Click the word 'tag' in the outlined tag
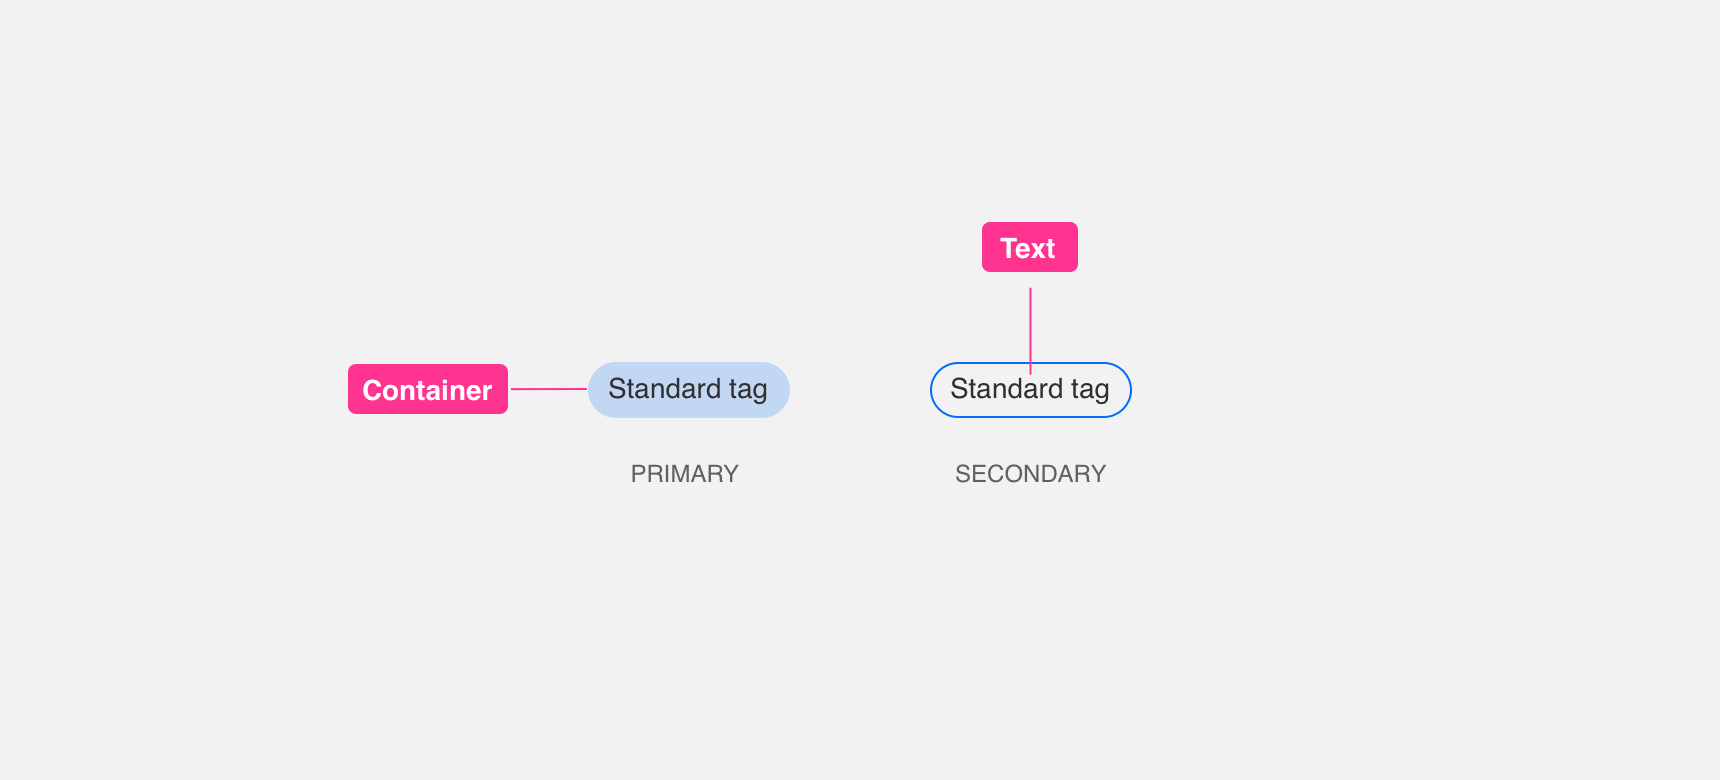Screen dimensions: 1720x780 [x=1090, y=390]
